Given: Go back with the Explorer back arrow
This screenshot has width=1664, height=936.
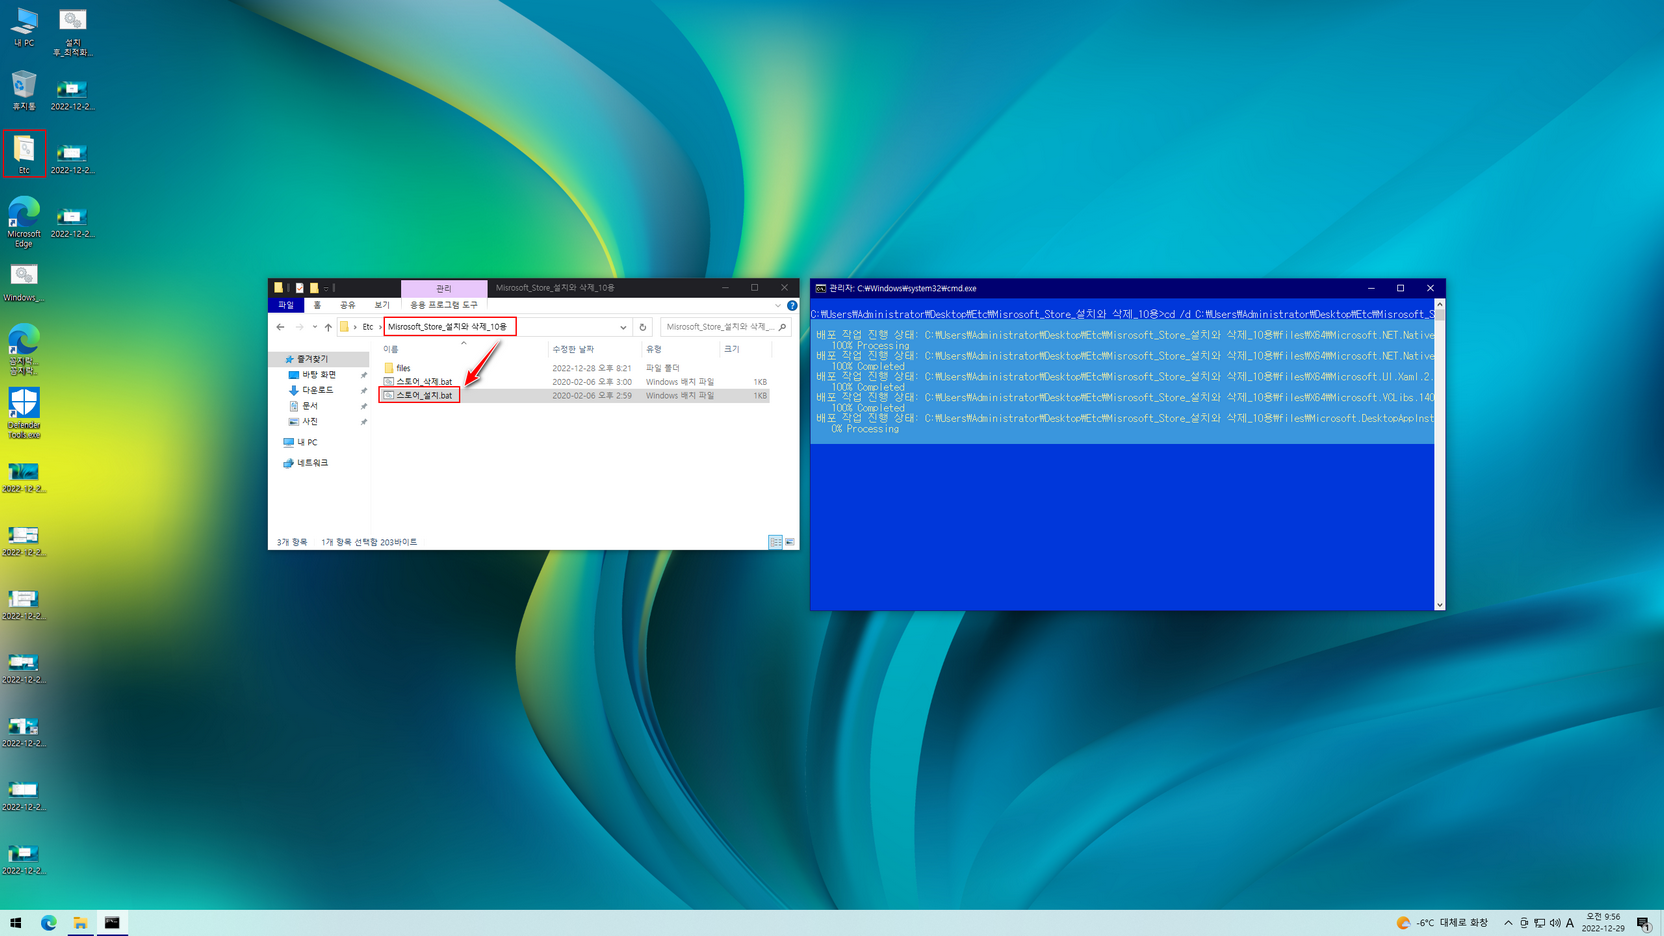Looking at the screenshot, I should pos(281,327).
